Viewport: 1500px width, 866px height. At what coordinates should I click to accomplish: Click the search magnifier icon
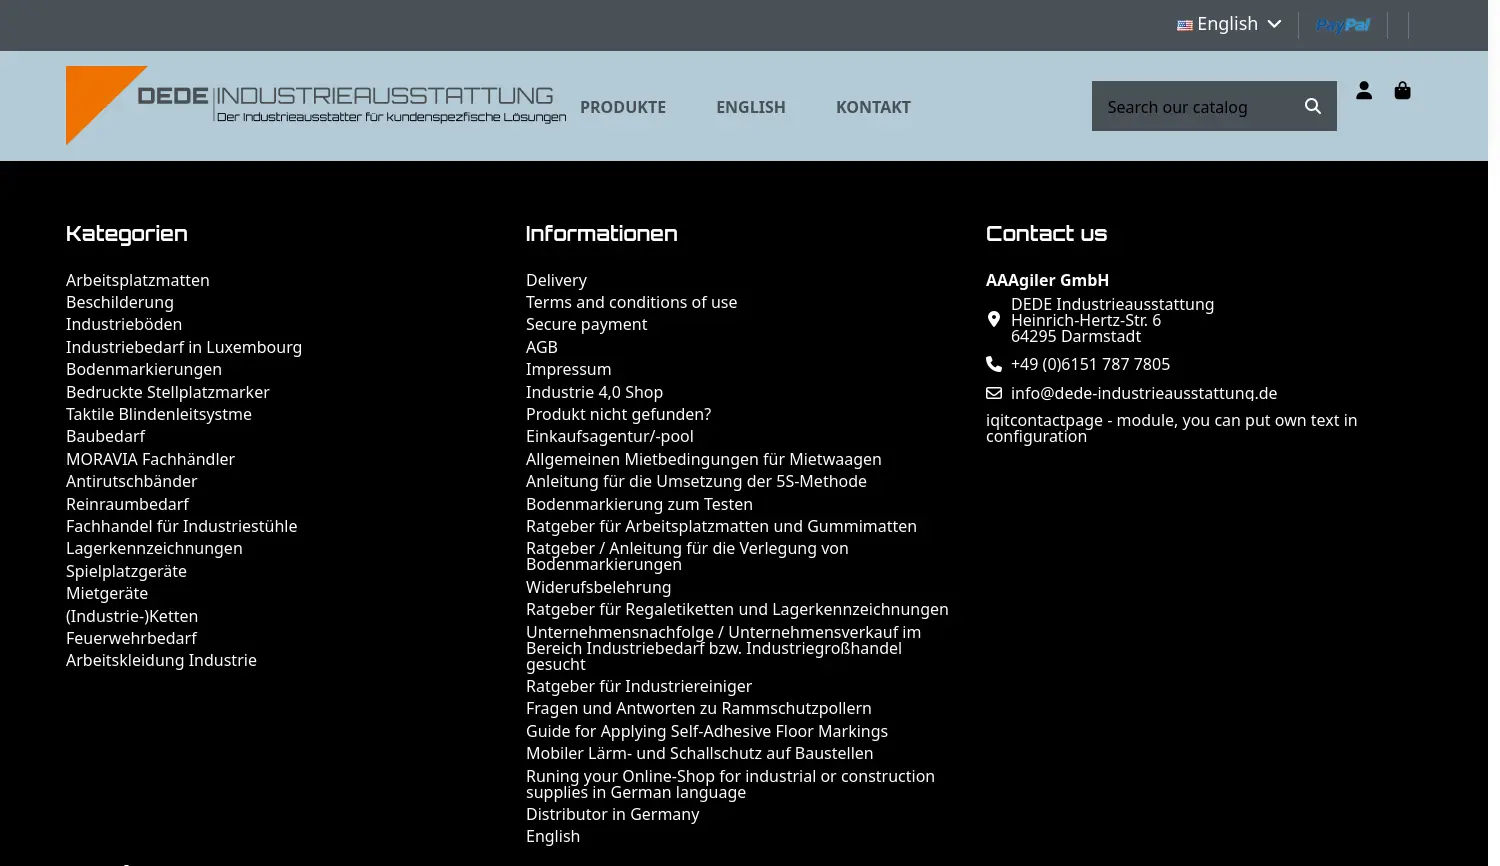pyautogui.click(x=1312, y=105)
